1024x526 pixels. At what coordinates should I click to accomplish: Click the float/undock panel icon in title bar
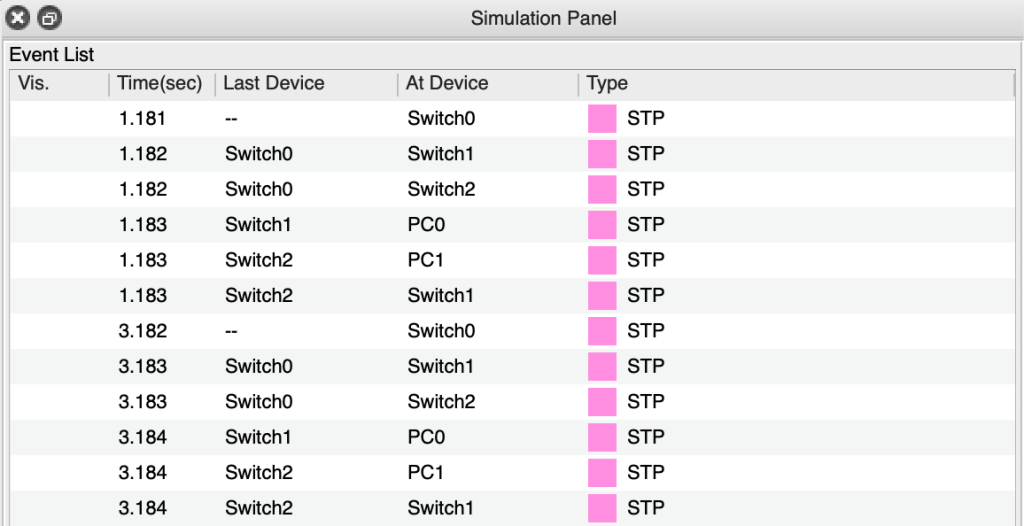point(50,18)
